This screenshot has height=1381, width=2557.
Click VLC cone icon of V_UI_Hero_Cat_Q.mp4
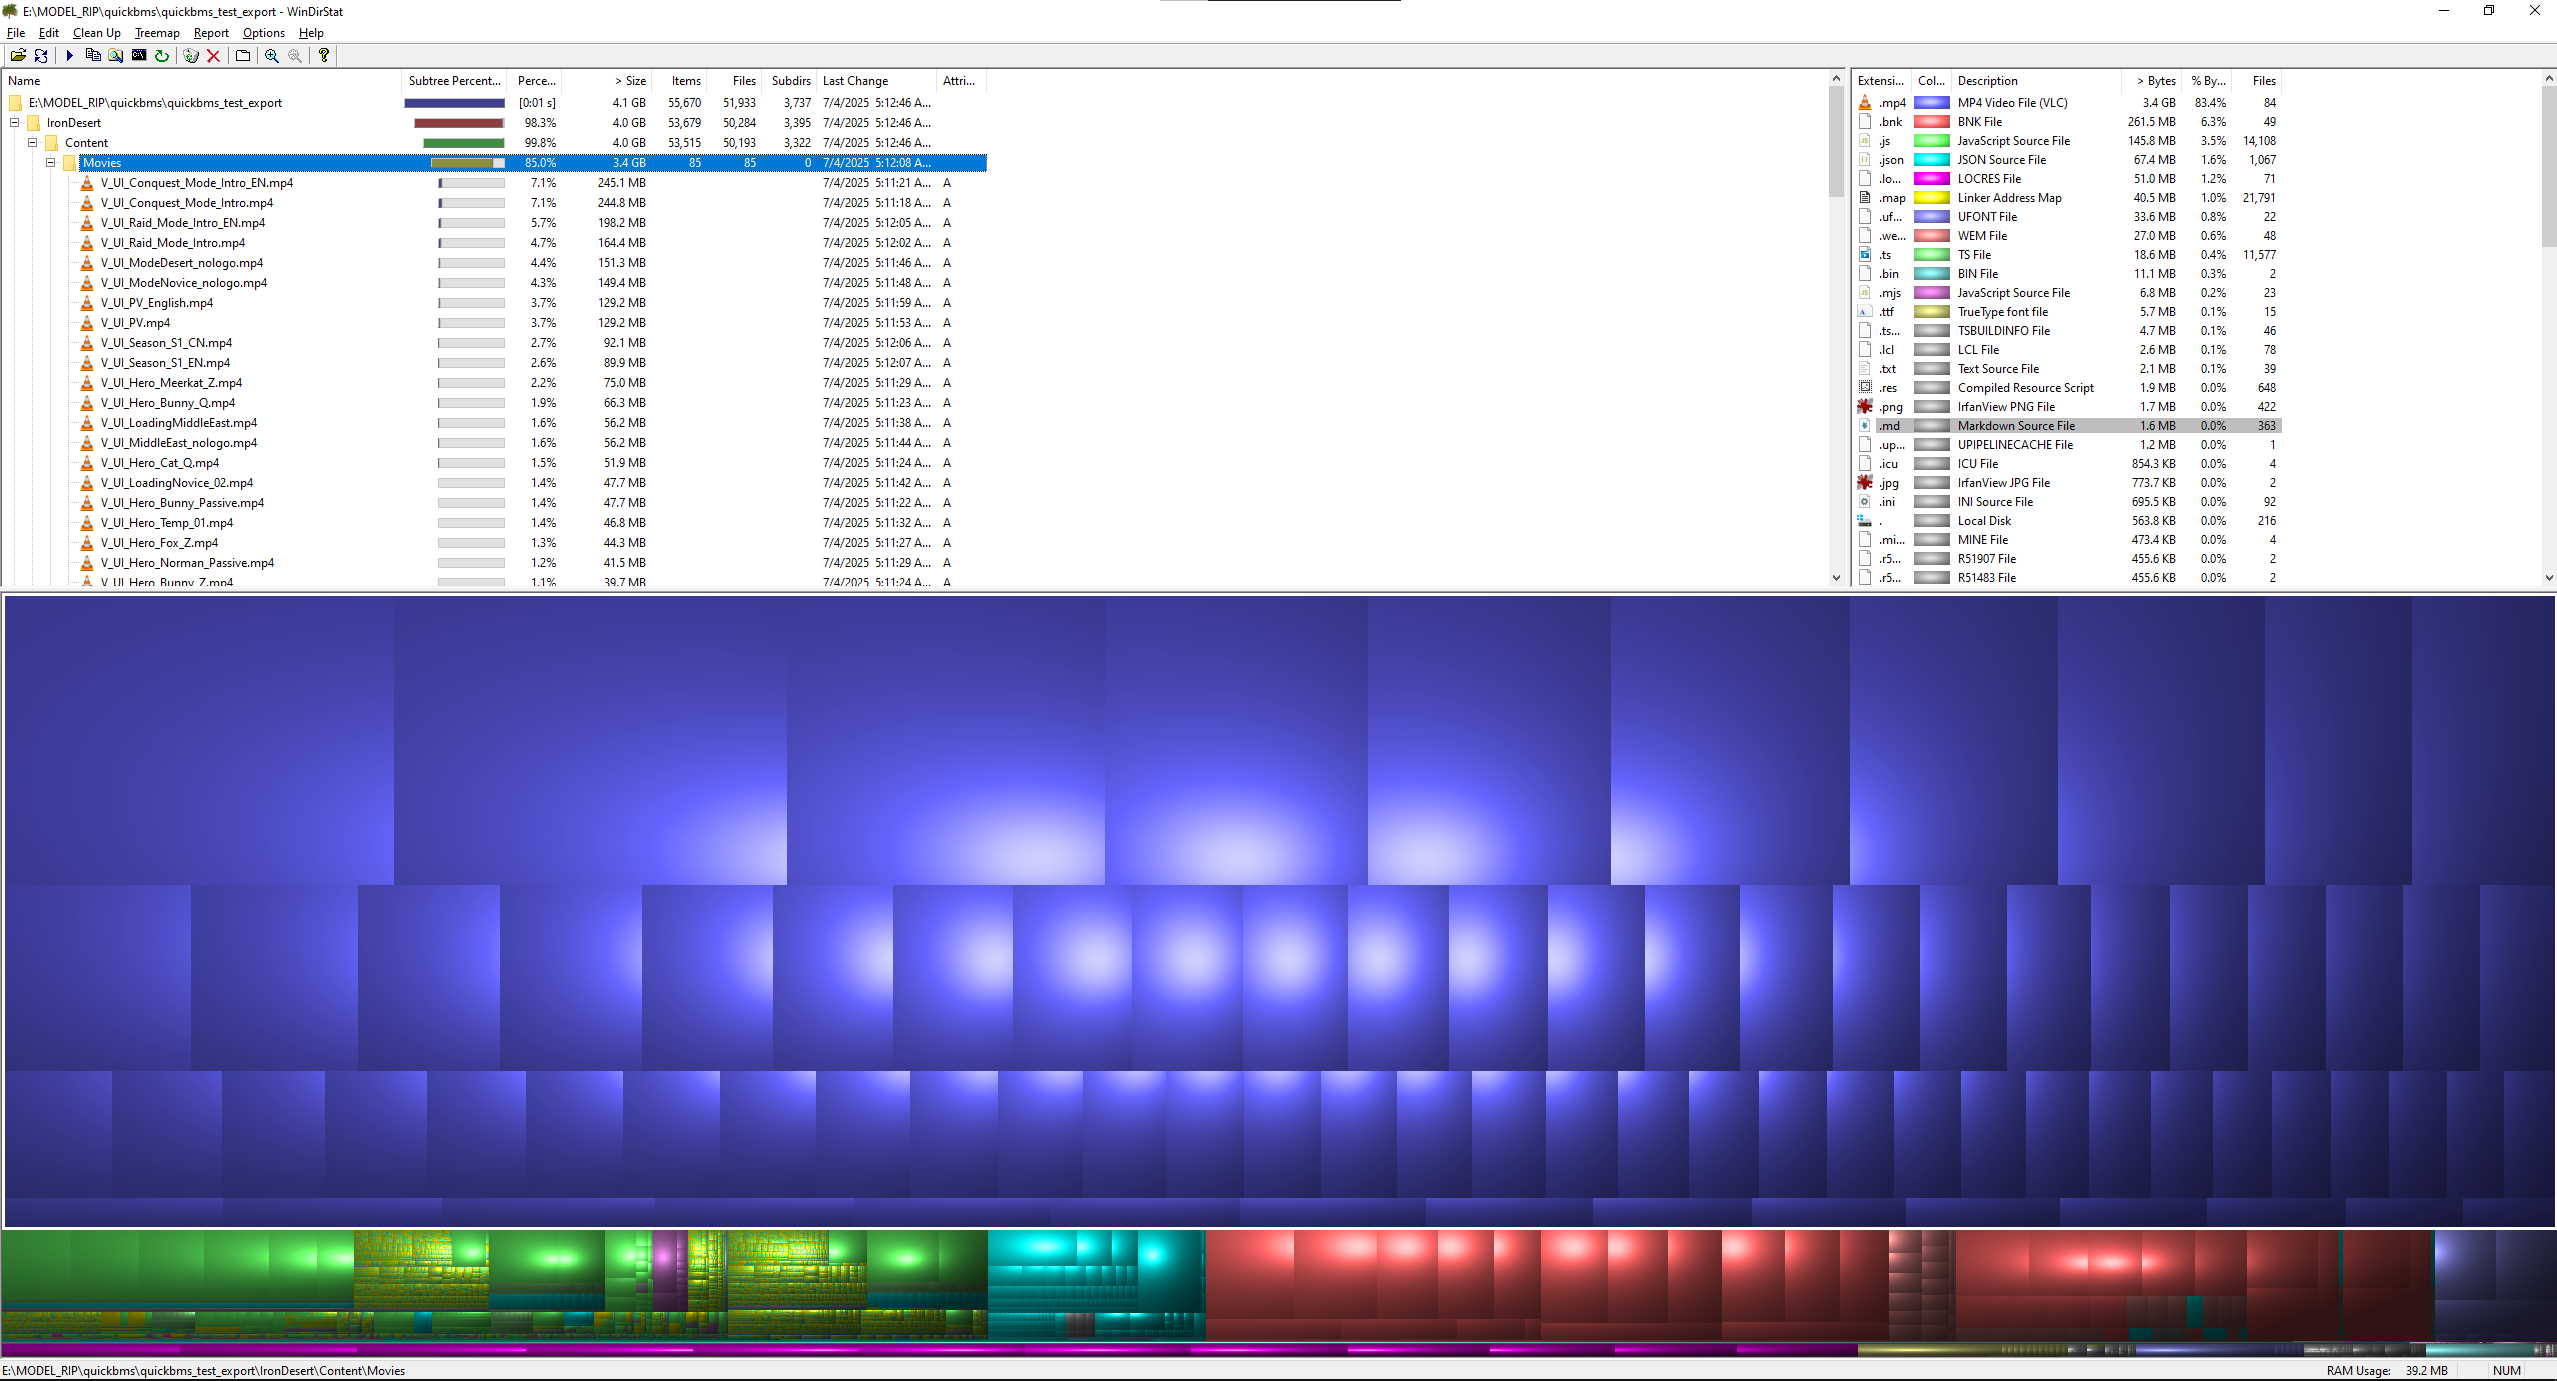click(x=87, y=463)
